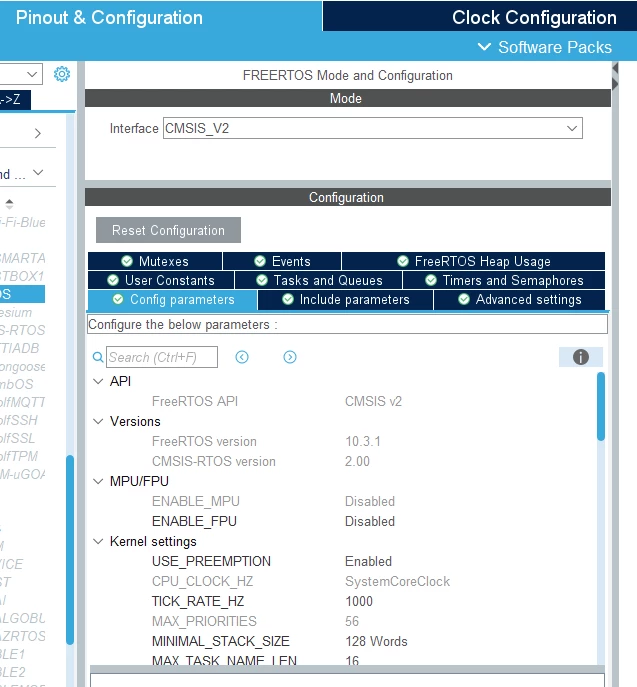
Task: Select the TICK_RATE_HZ value 1000
Action: (359, 601)
